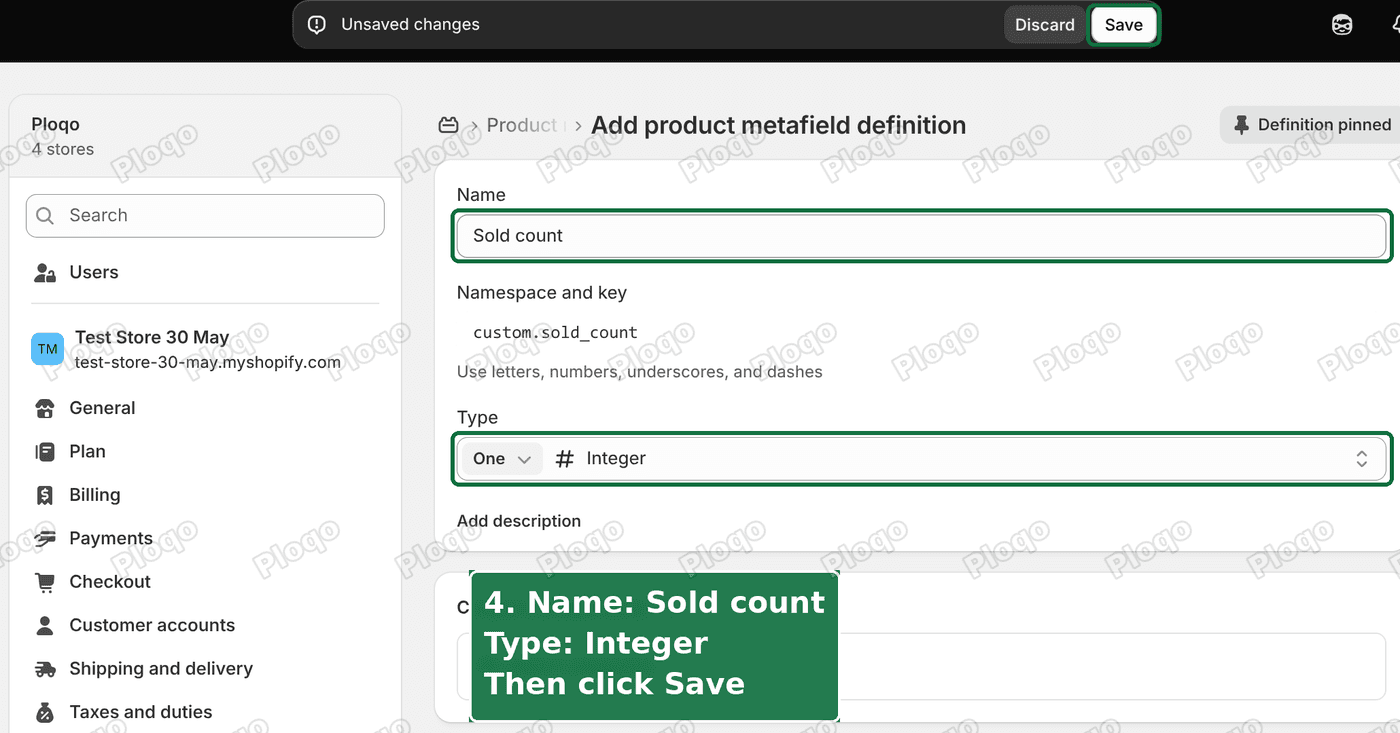
Task: Click the test-store-30-may.myshopify.com domain text
Action: (x=208, y=362)
